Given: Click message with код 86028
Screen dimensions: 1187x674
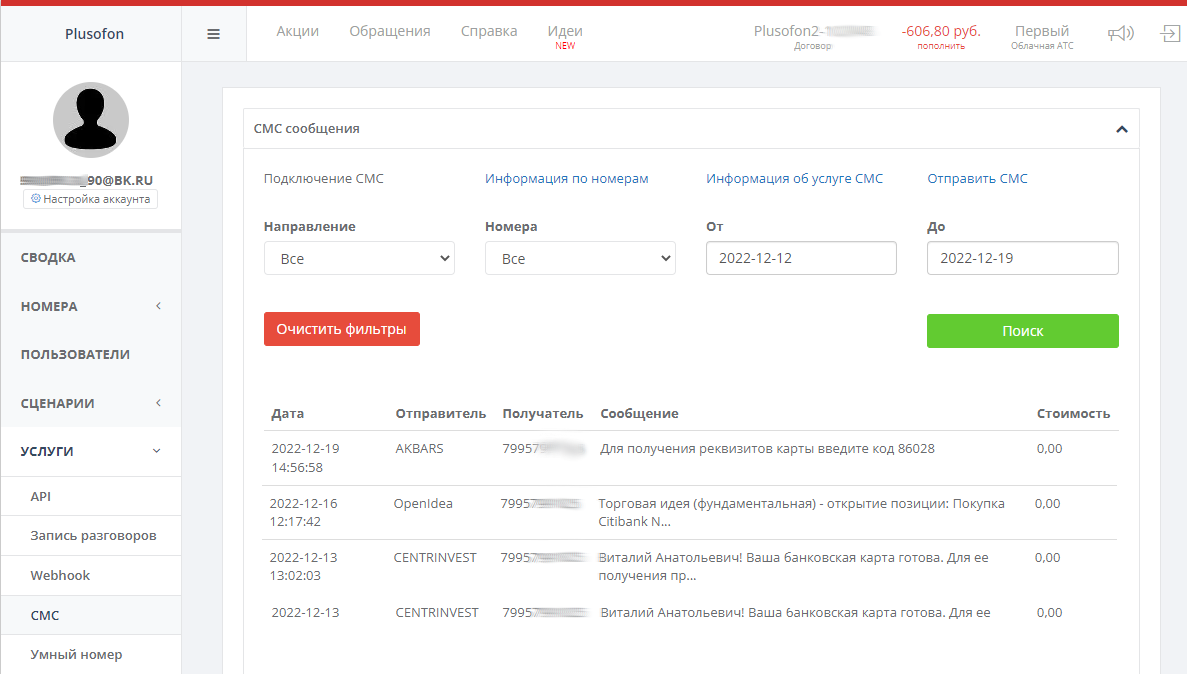Looking at the screenshot, I should [x=768, y=449].
